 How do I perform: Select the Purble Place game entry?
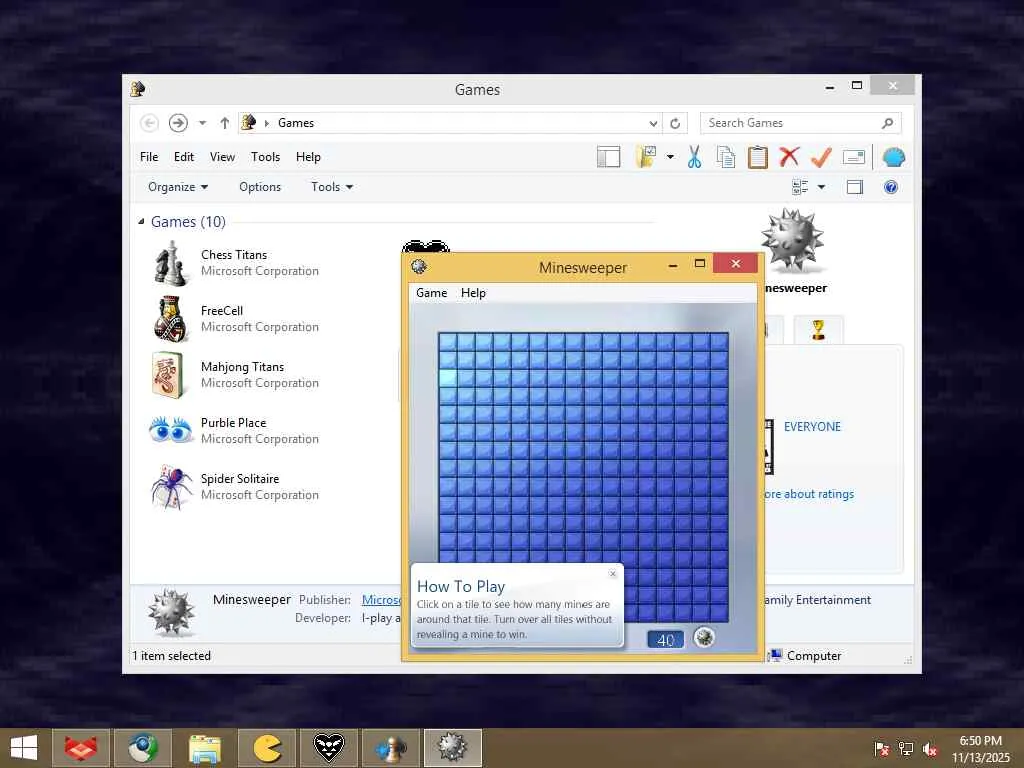(234, 431)
